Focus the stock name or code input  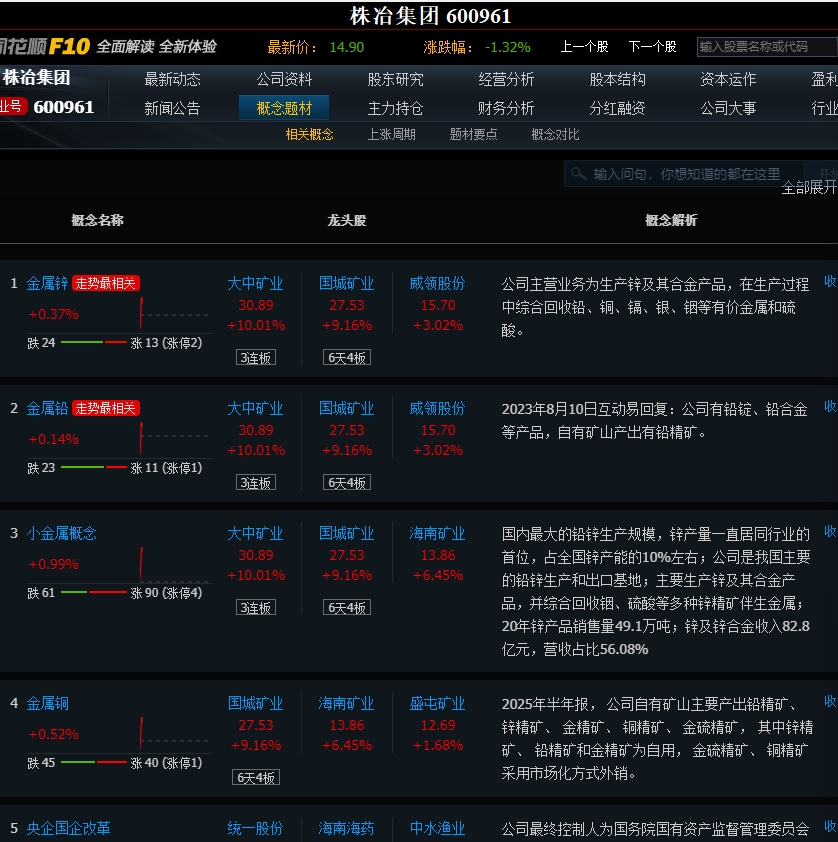point(767,47)
